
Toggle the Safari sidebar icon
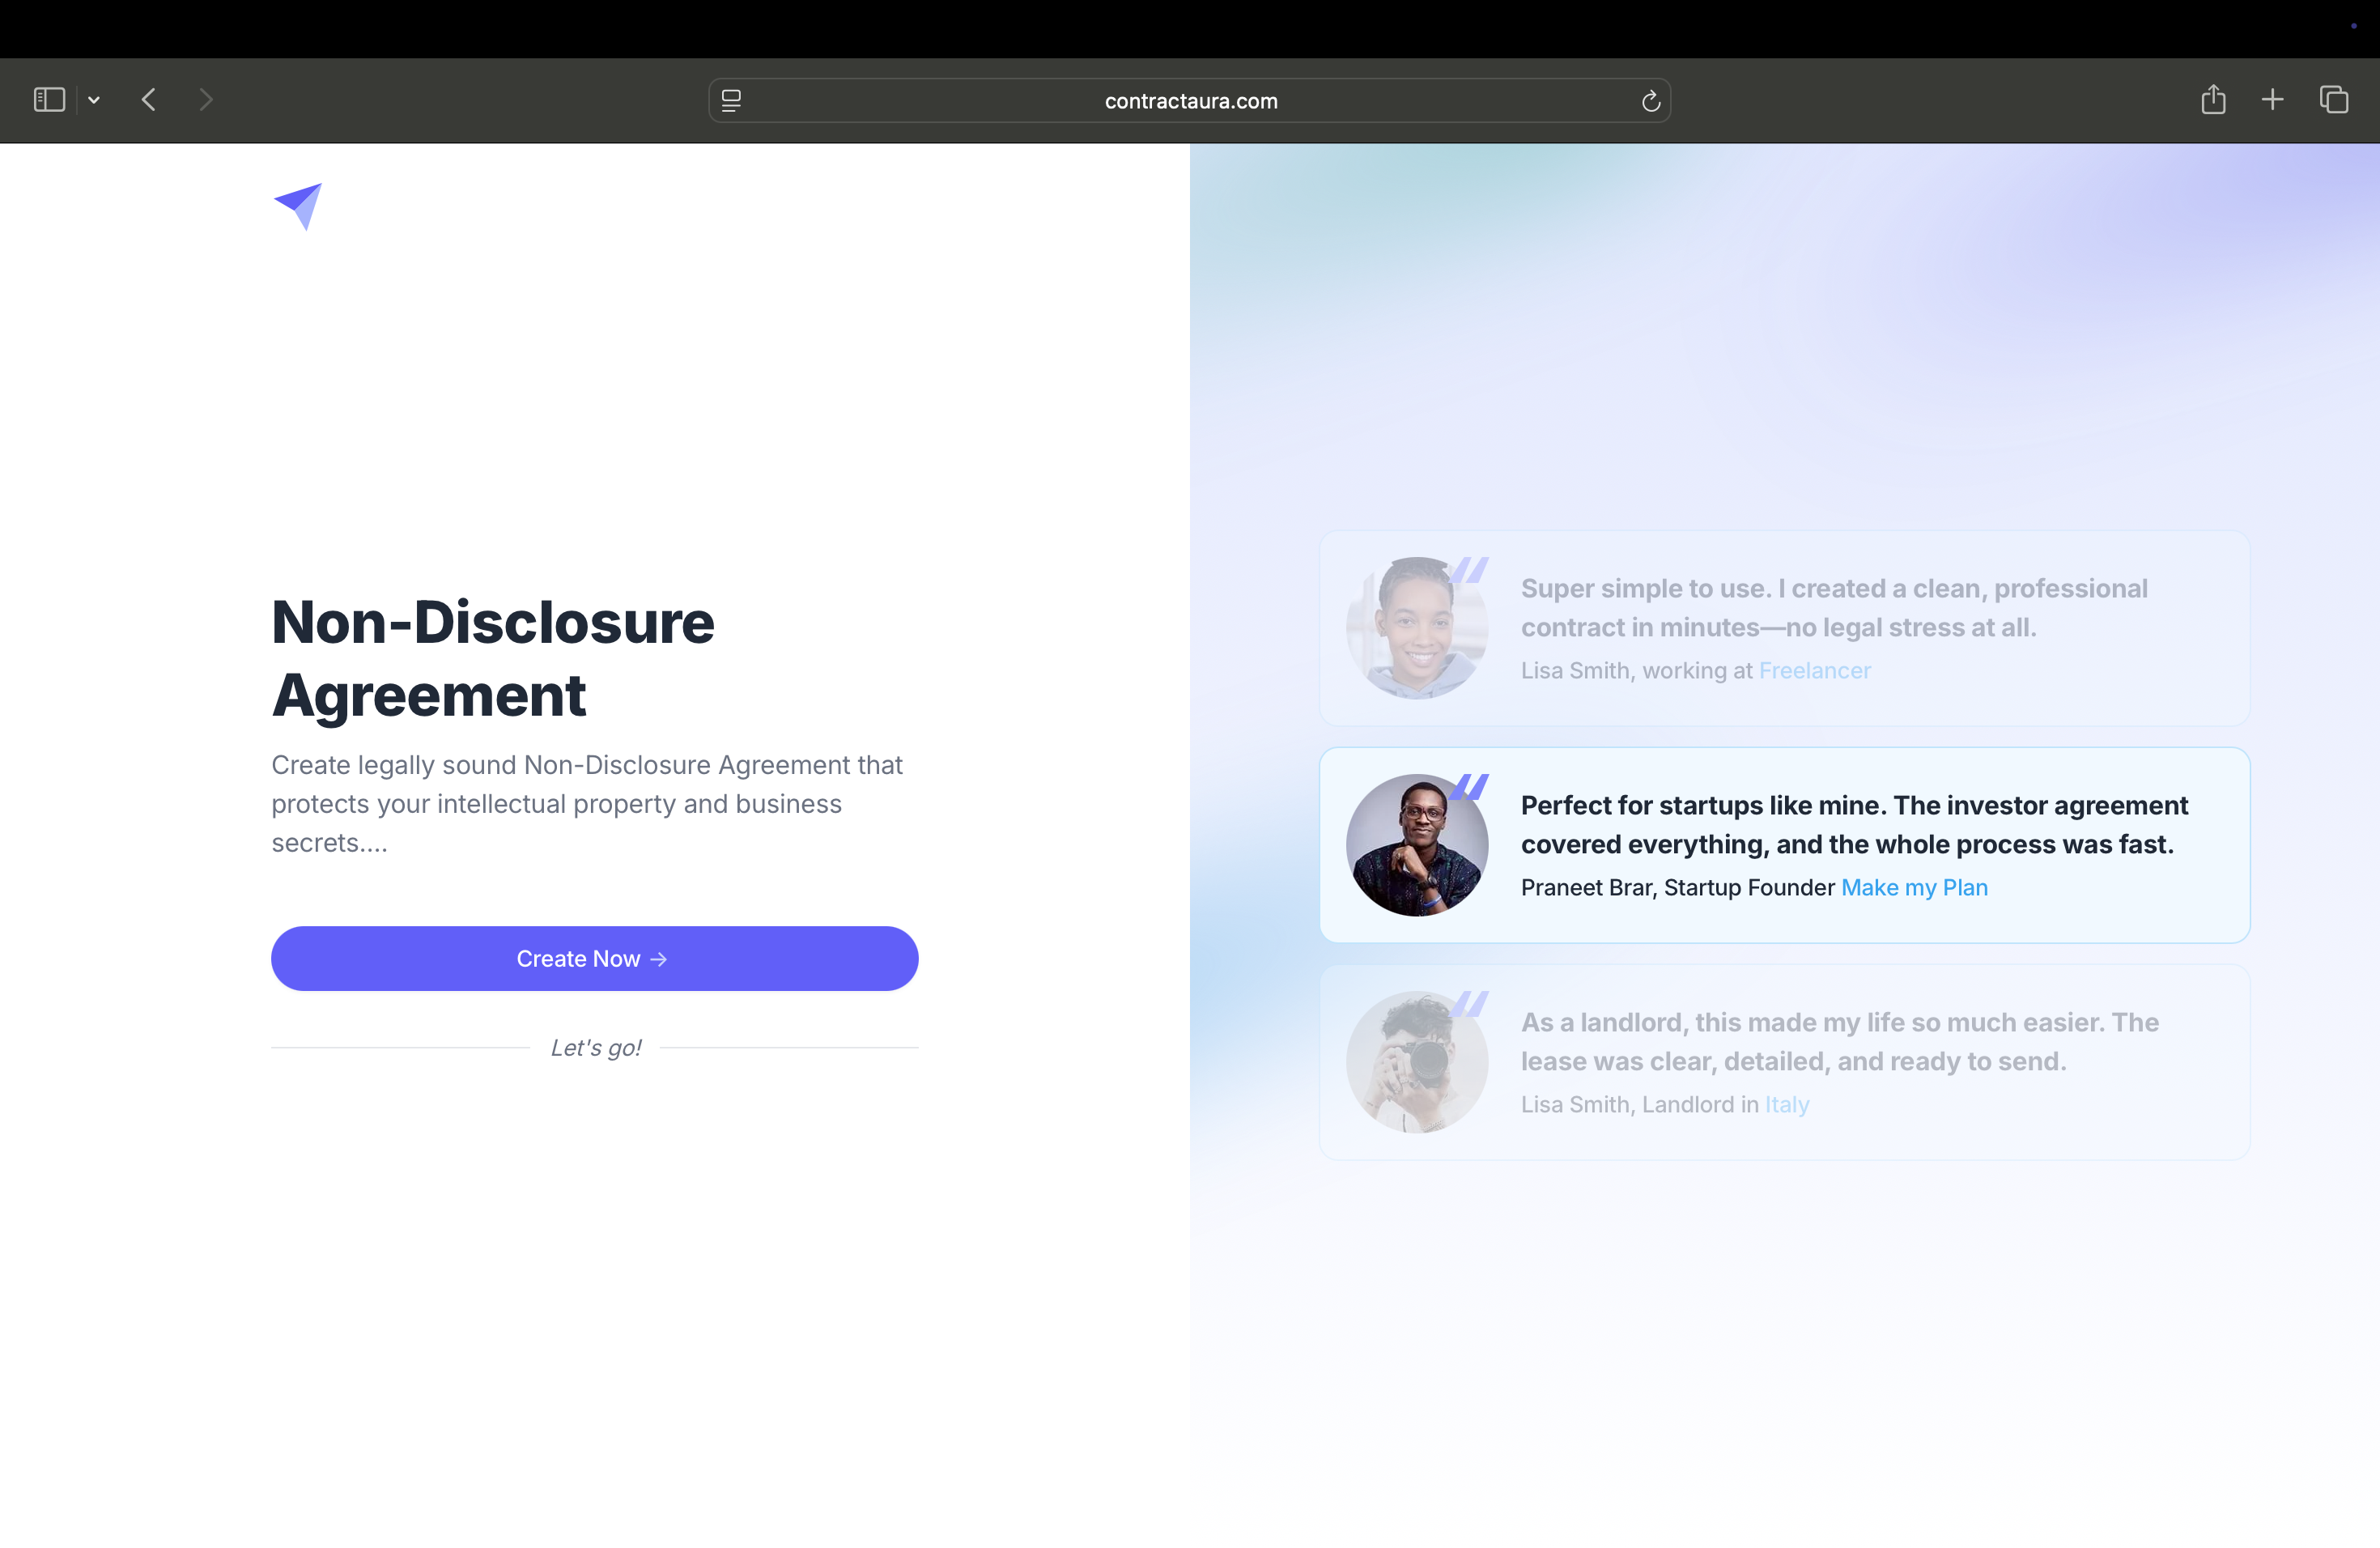(x=49, y=100)
